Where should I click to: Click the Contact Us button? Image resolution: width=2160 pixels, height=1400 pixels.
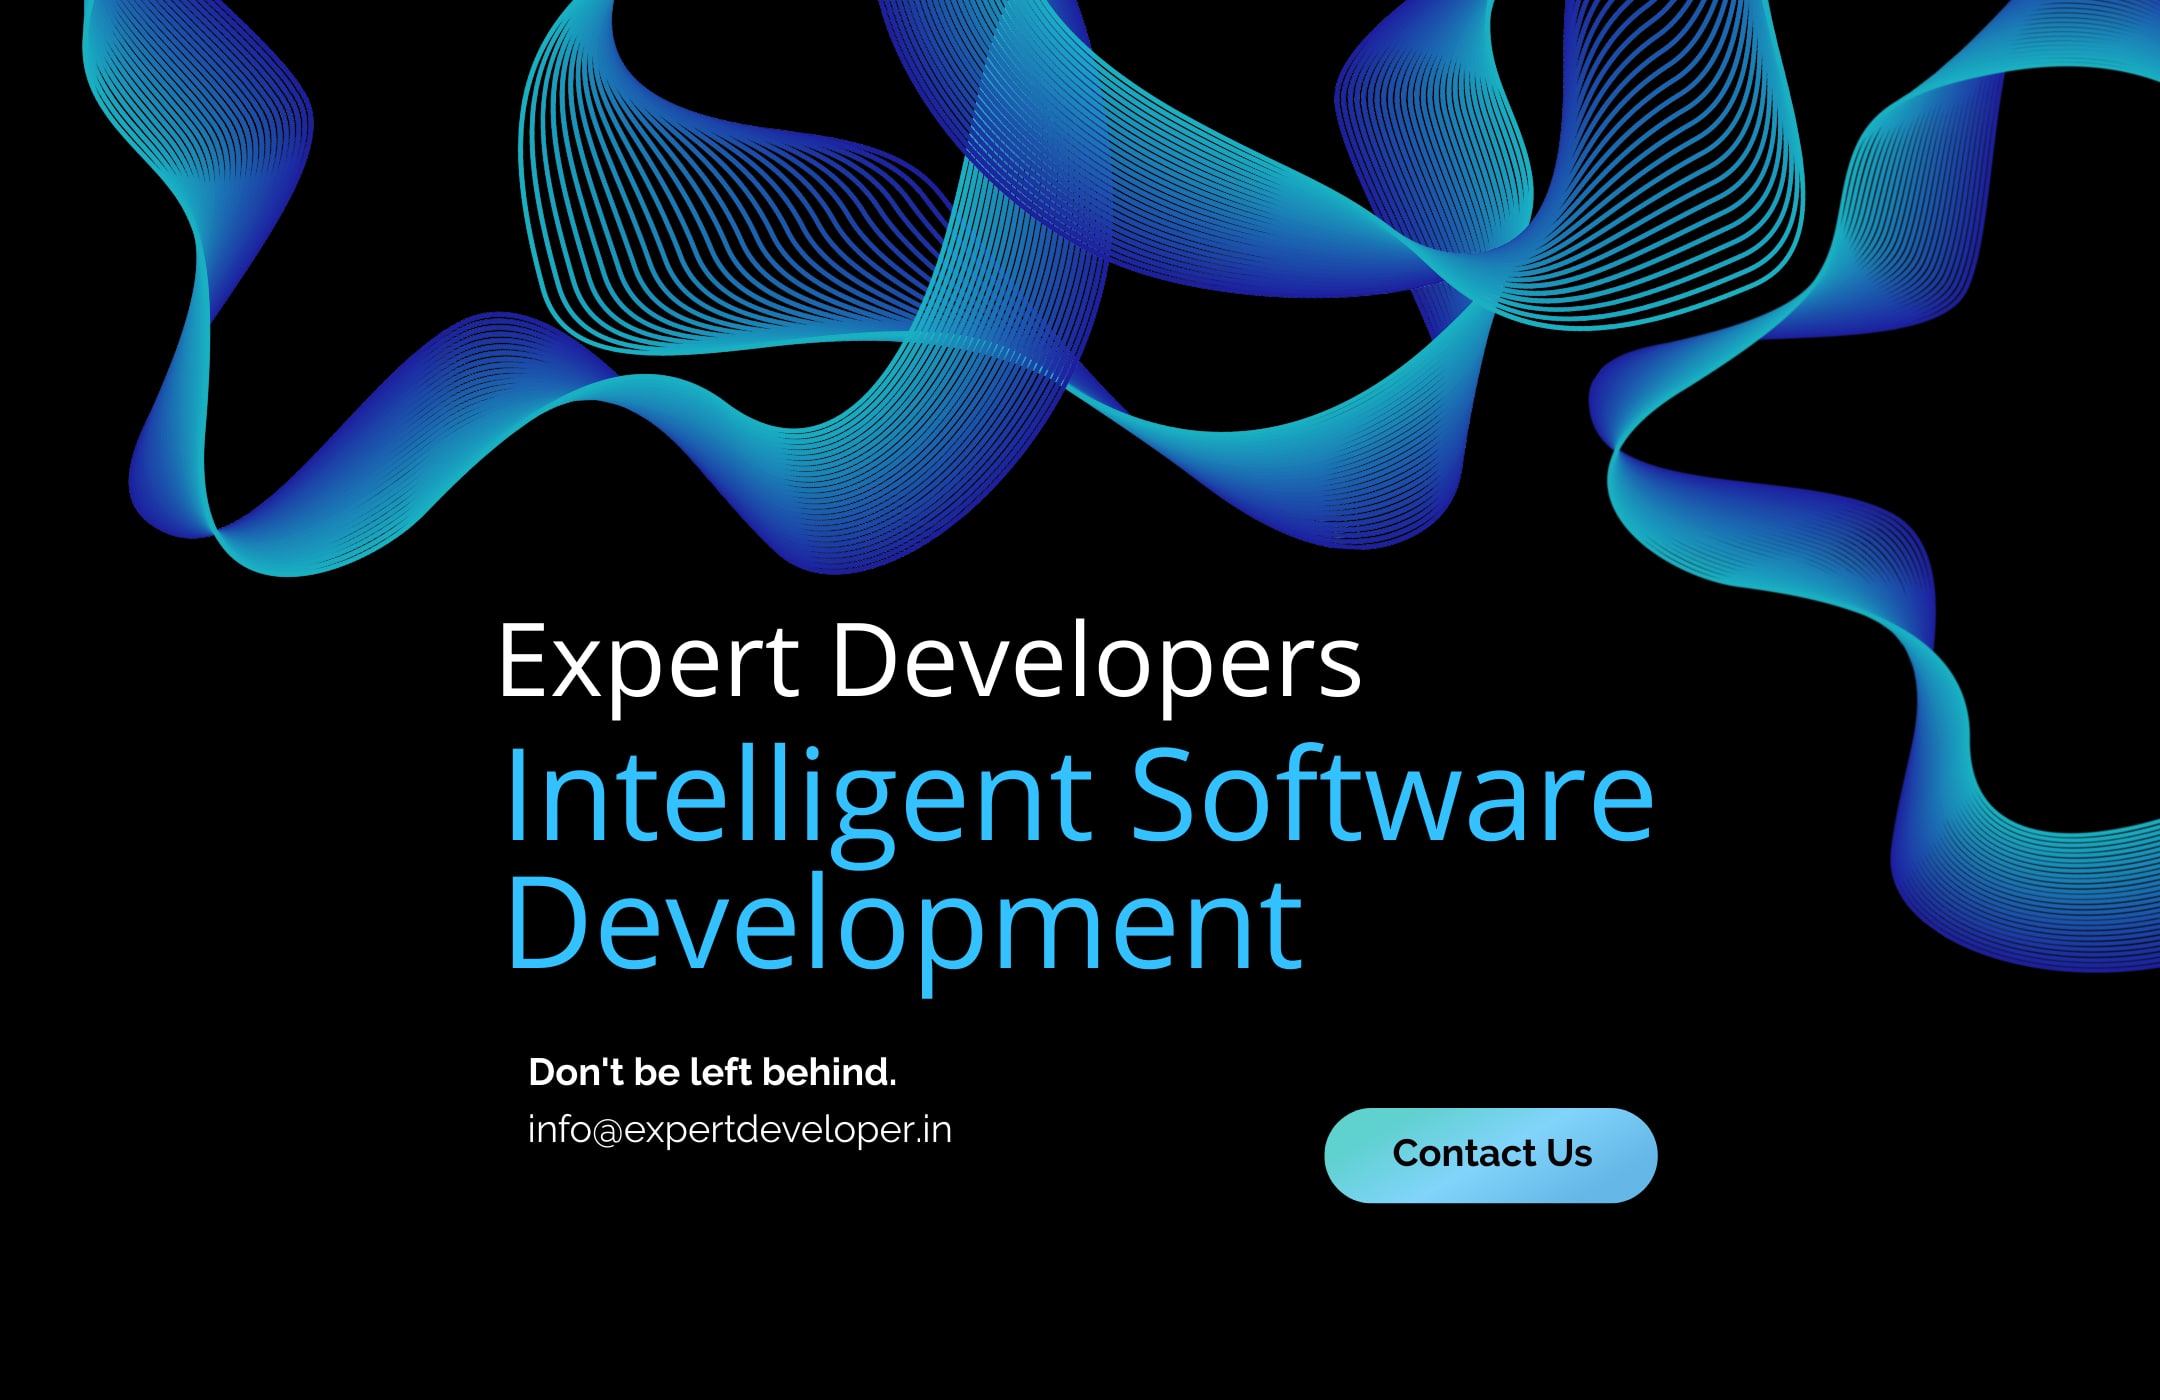pos(1490,1155)
